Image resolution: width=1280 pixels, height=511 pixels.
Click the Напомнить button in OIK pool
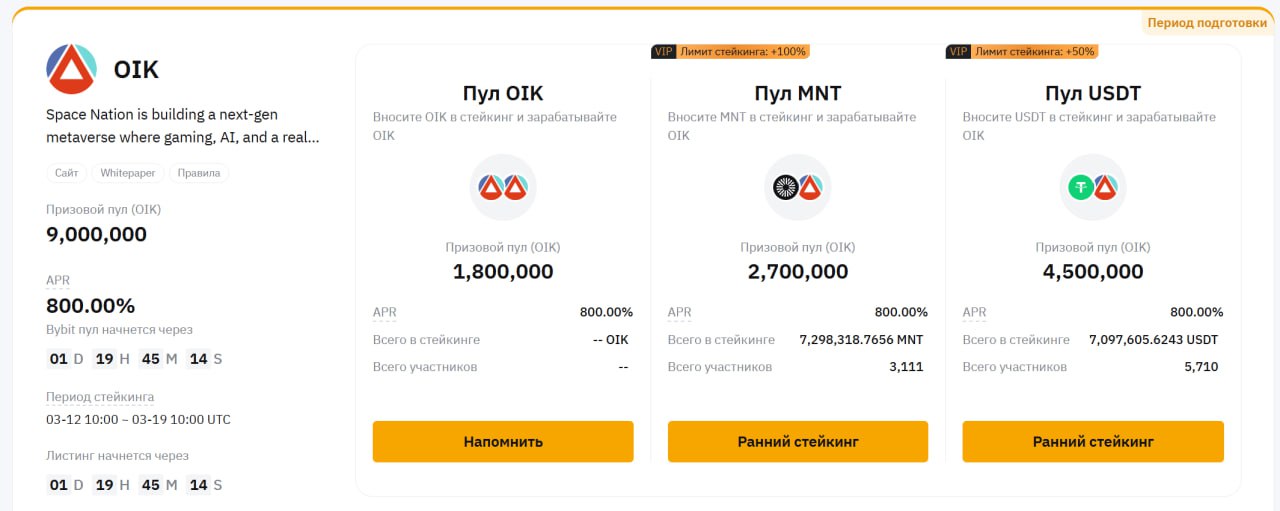pos(503,441)
